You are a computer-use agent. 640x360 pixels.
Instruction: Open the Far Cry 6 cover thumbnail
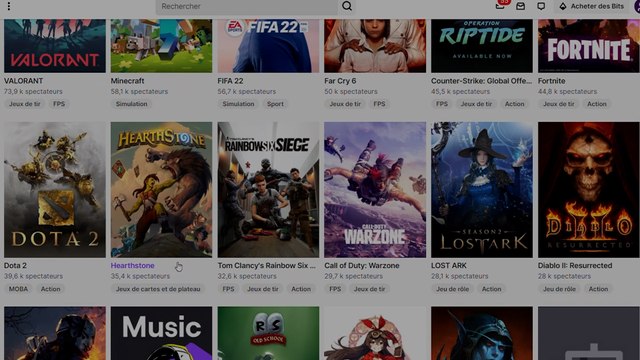375,46
